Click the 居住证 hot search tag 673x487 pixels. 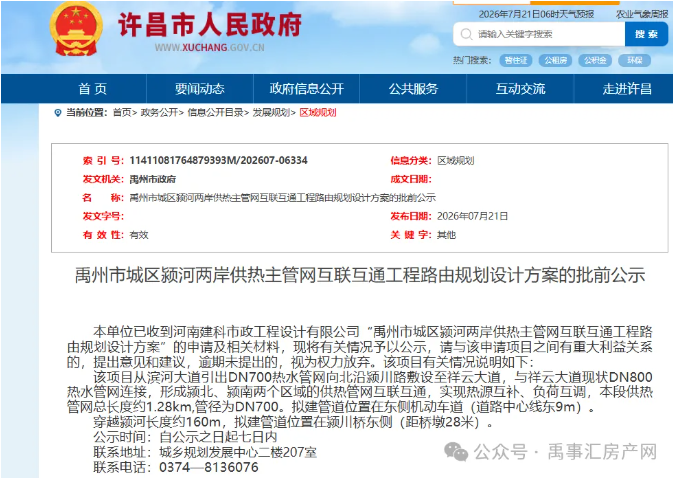(515, 60)
